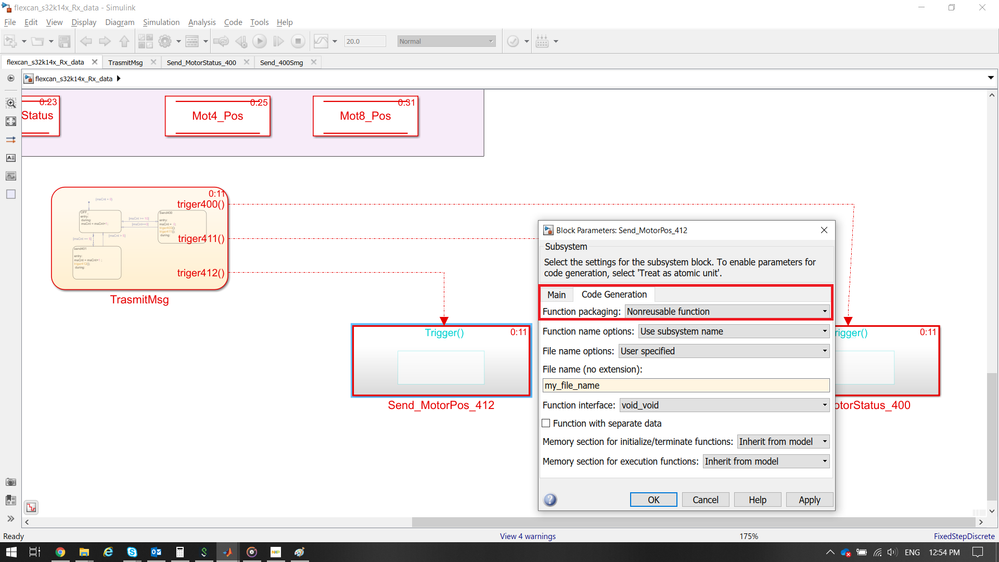Switch to the Main tab in dialog
Screen dimensions: 999x562
[x=556, y=295]
